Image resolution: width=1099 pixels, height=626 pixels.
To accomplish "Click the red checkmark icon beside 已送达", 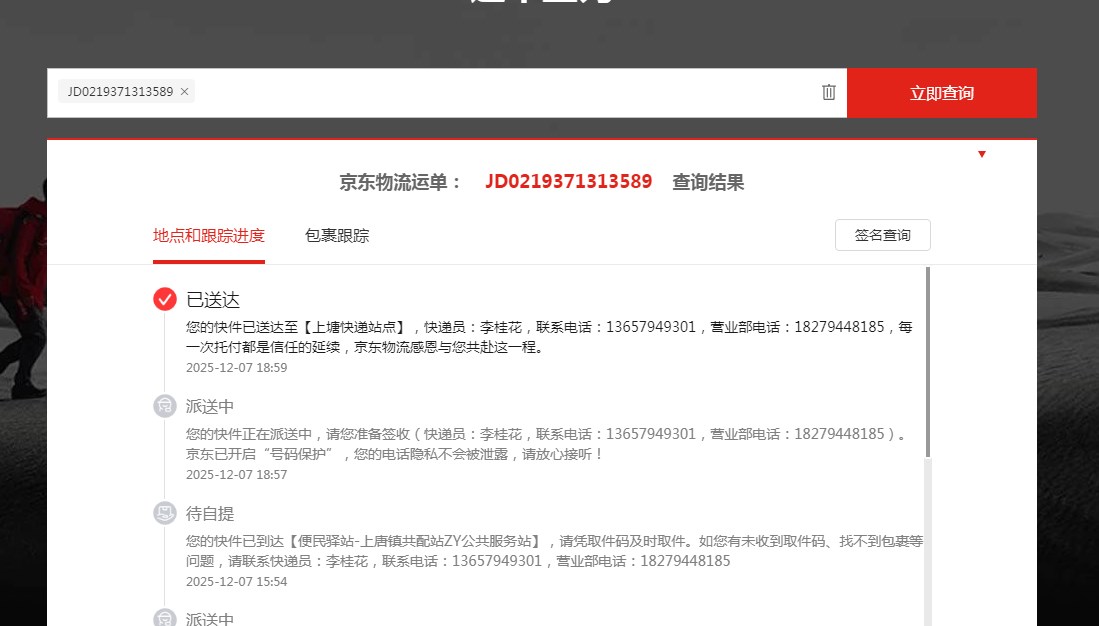I will click(x=165, y=299).
